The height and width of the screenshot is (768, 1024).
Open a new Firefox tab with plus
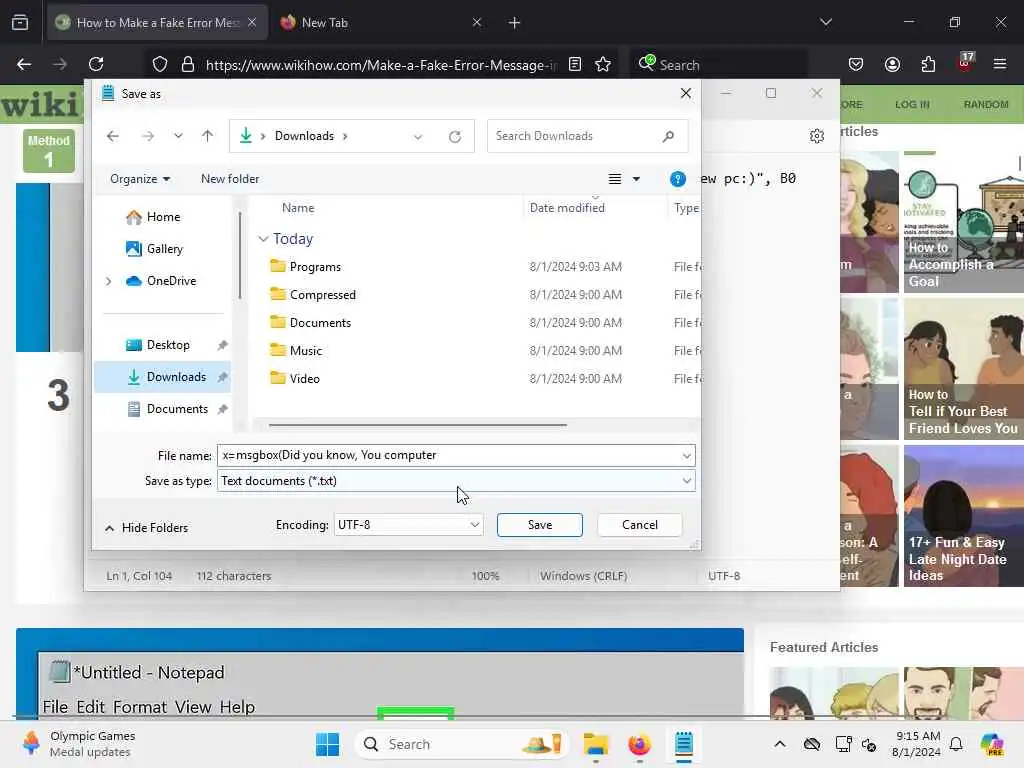515,23
